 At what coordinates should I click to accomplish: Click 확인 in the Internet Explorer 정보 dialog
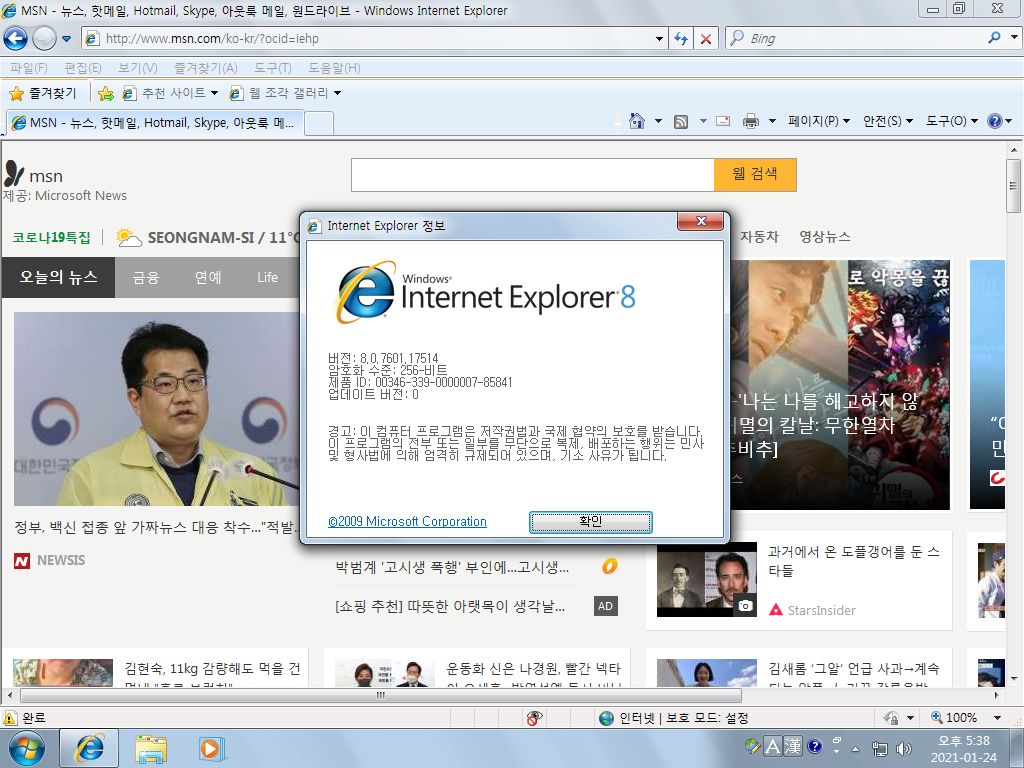[x=590, y=522]
